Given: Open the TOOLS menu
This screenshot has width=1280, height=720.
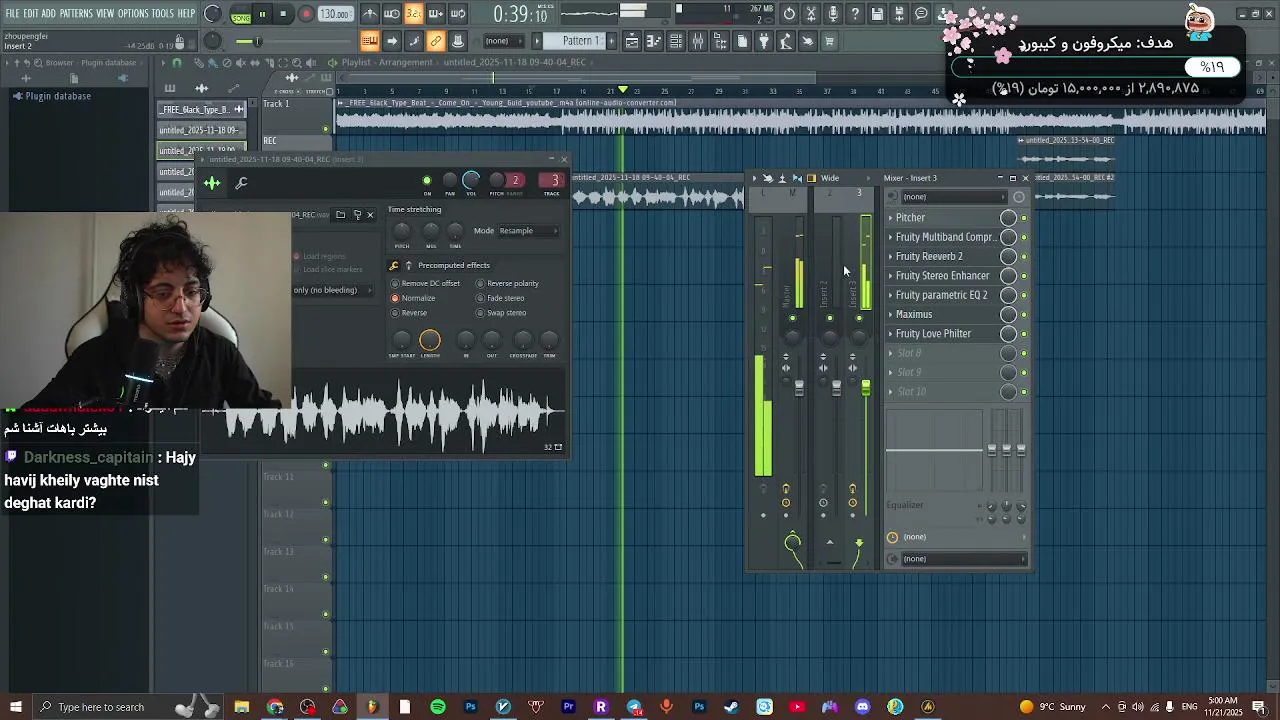Looking at the screenshot, I should 162,14.
